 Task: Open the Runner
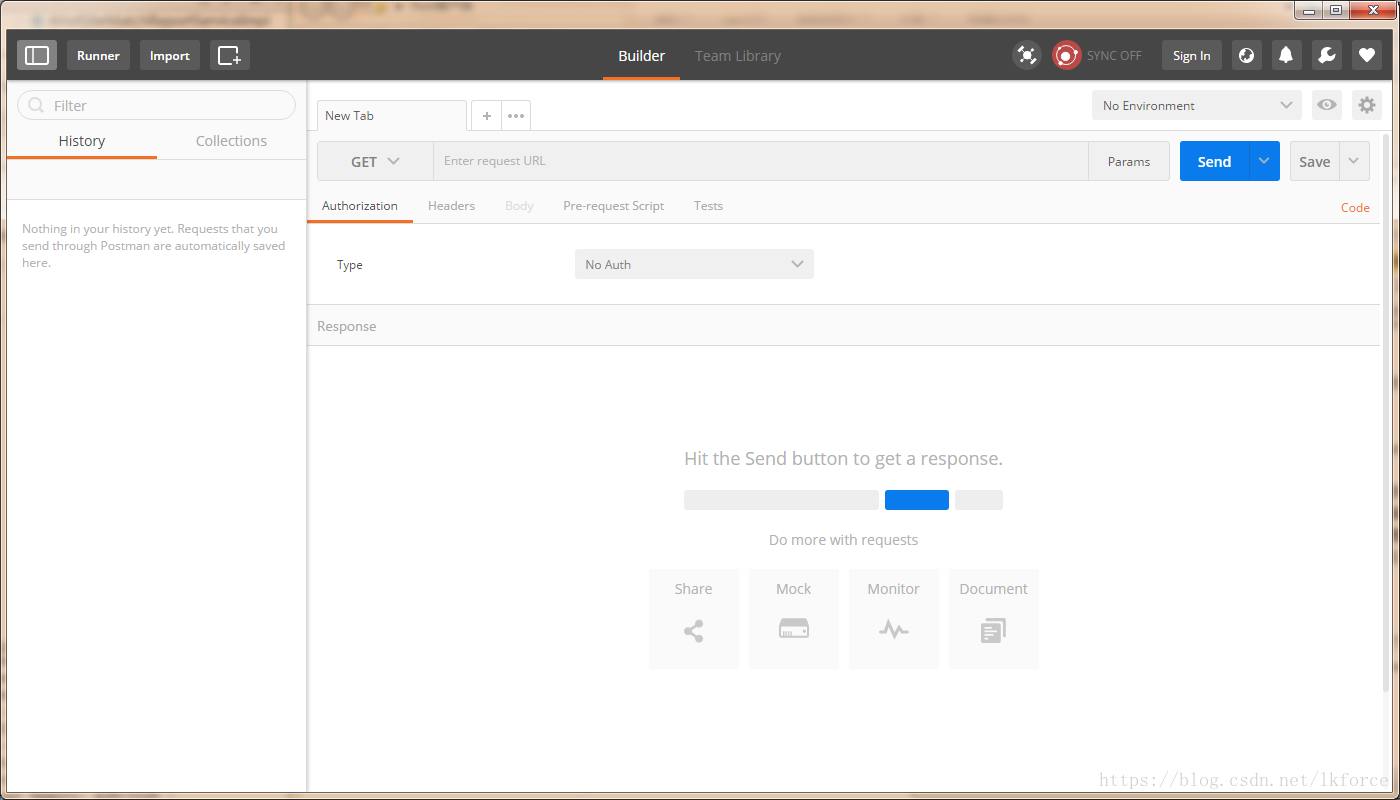(x=98, y=55)
